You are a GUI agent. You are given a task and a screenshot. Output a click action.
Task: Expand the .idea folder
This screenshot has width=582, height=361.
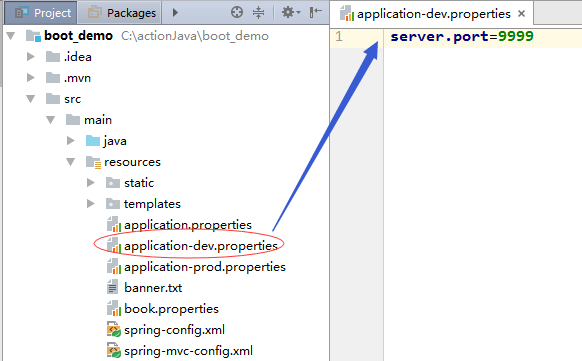(31, 57)
